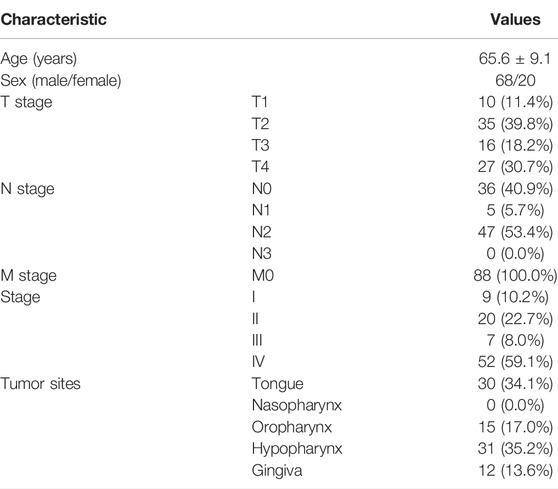Click the Stage IV subcategory cell
This screenshot has height=489, width=558.
258,362
